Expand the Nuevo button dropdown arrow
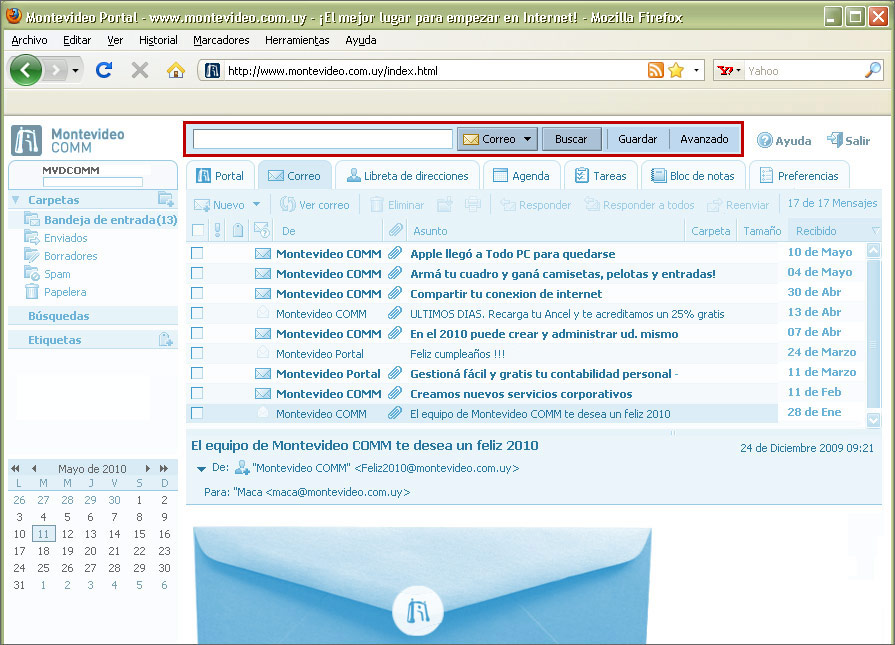The width and height of the screenshot is (895, 645). coord(256,205)
